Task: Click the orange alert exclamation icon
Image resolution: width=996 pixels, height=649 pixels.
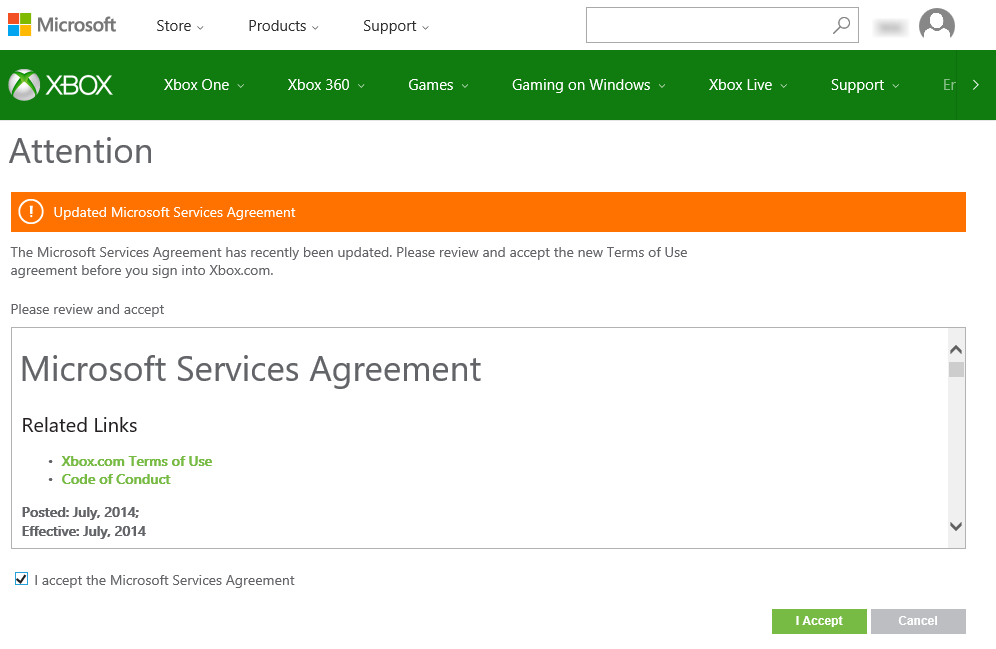Action: (x=30, y=212)
